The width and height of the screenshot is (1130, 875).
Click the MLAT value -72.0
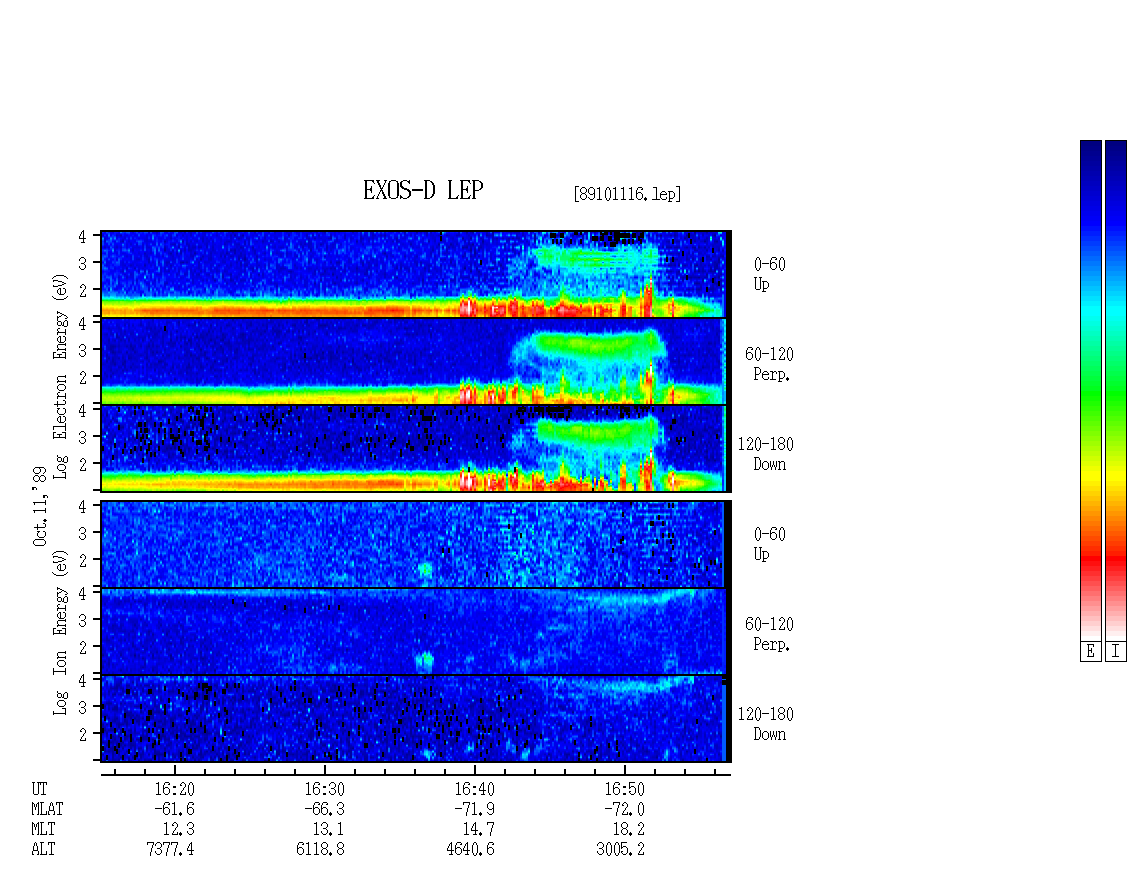[x=623, y=809]
